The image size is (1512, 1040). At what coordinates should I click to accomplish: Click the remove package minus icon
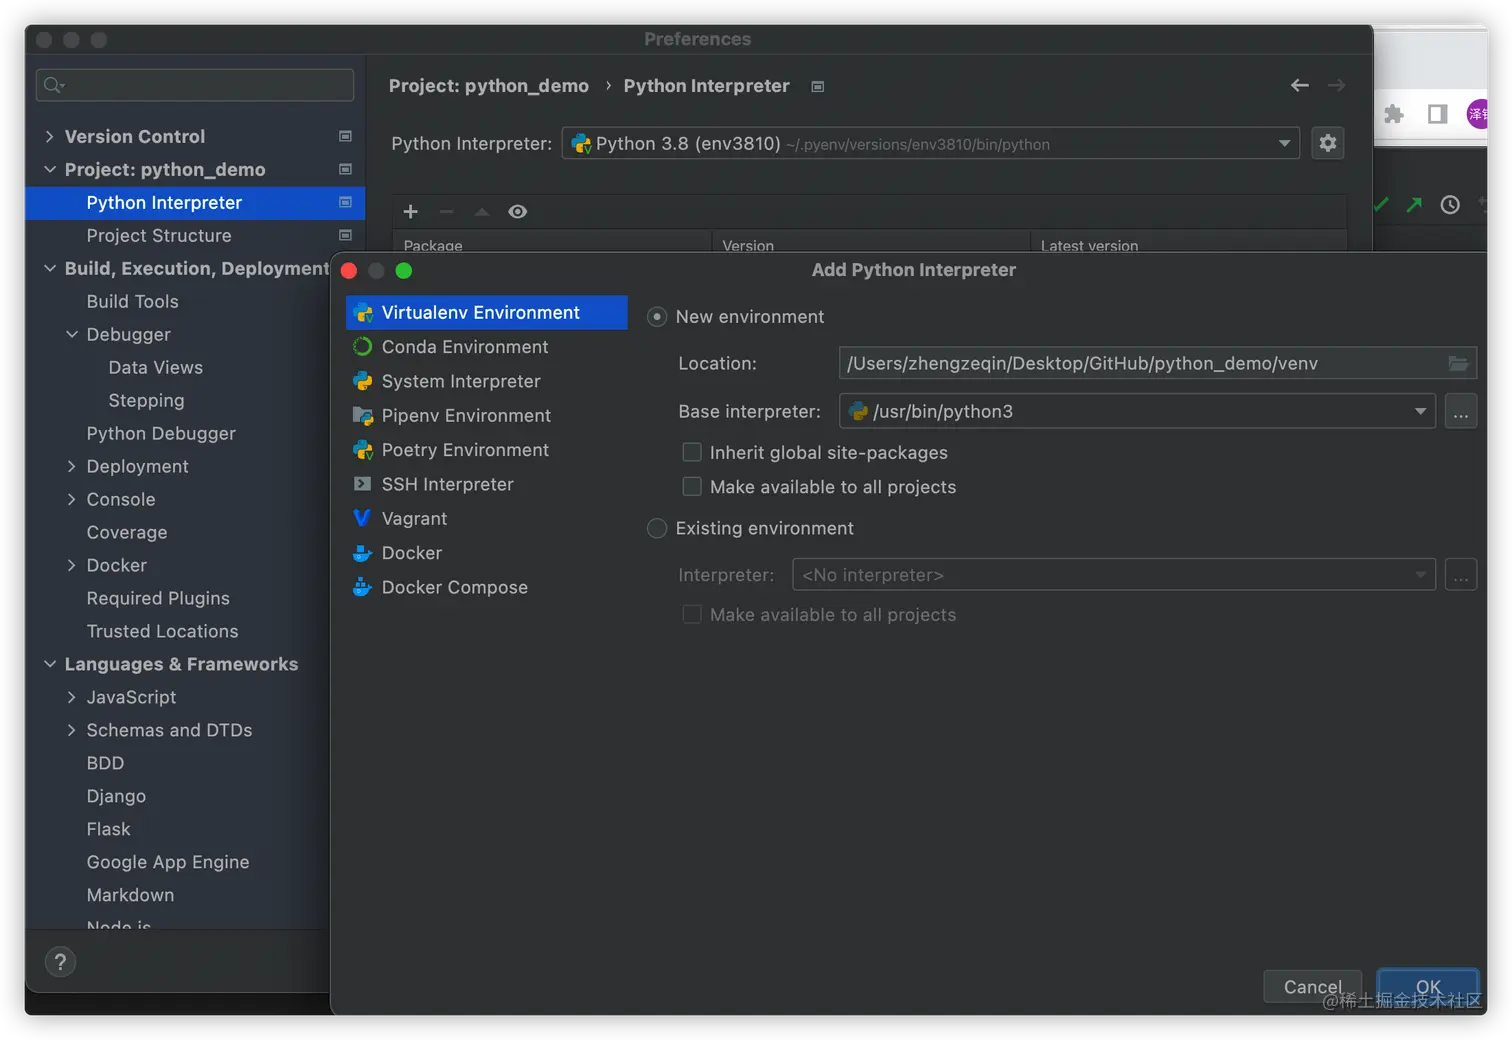pyautogui.click(x=446, y=212)
